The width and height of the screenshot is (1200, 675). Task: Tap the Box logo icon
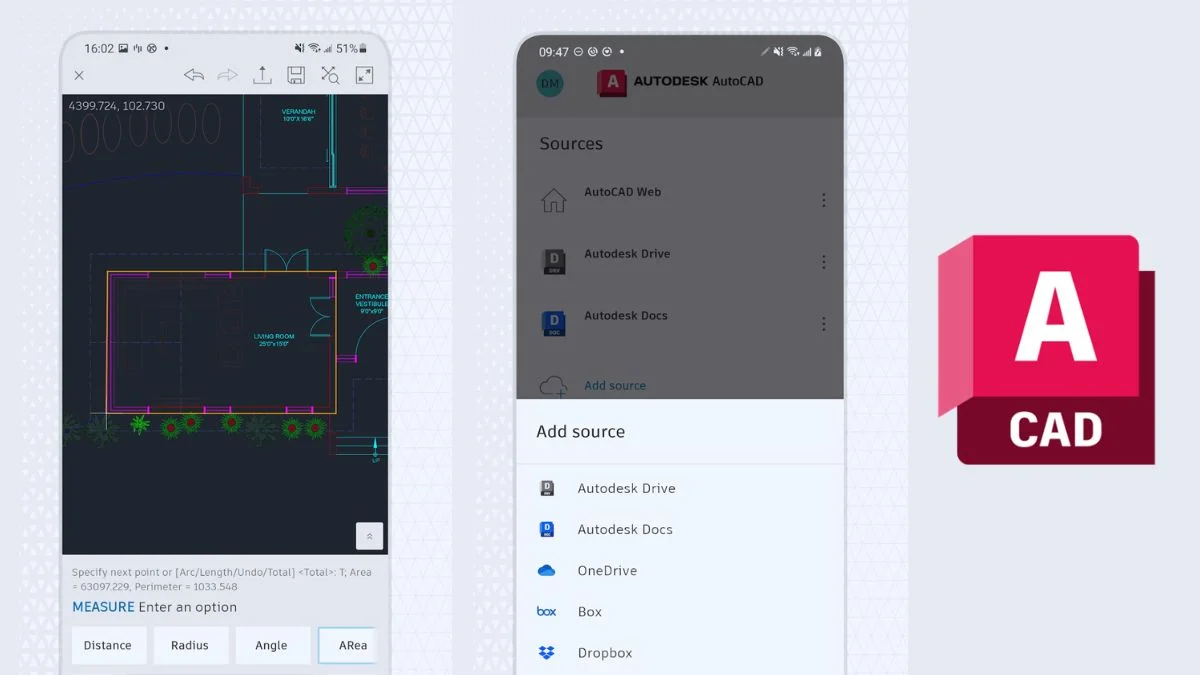(546, 611)
